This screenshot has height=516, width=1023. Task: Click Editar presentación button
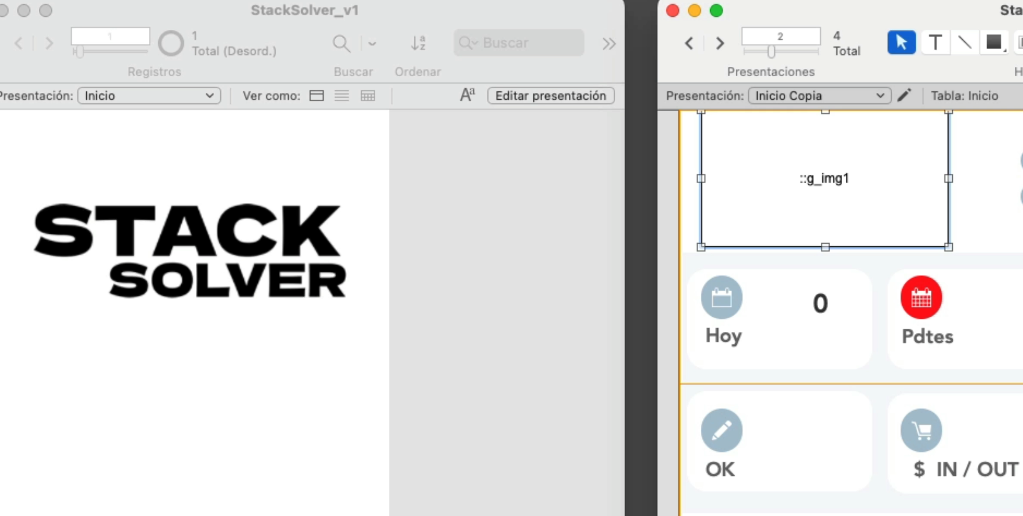click(551, 96)
